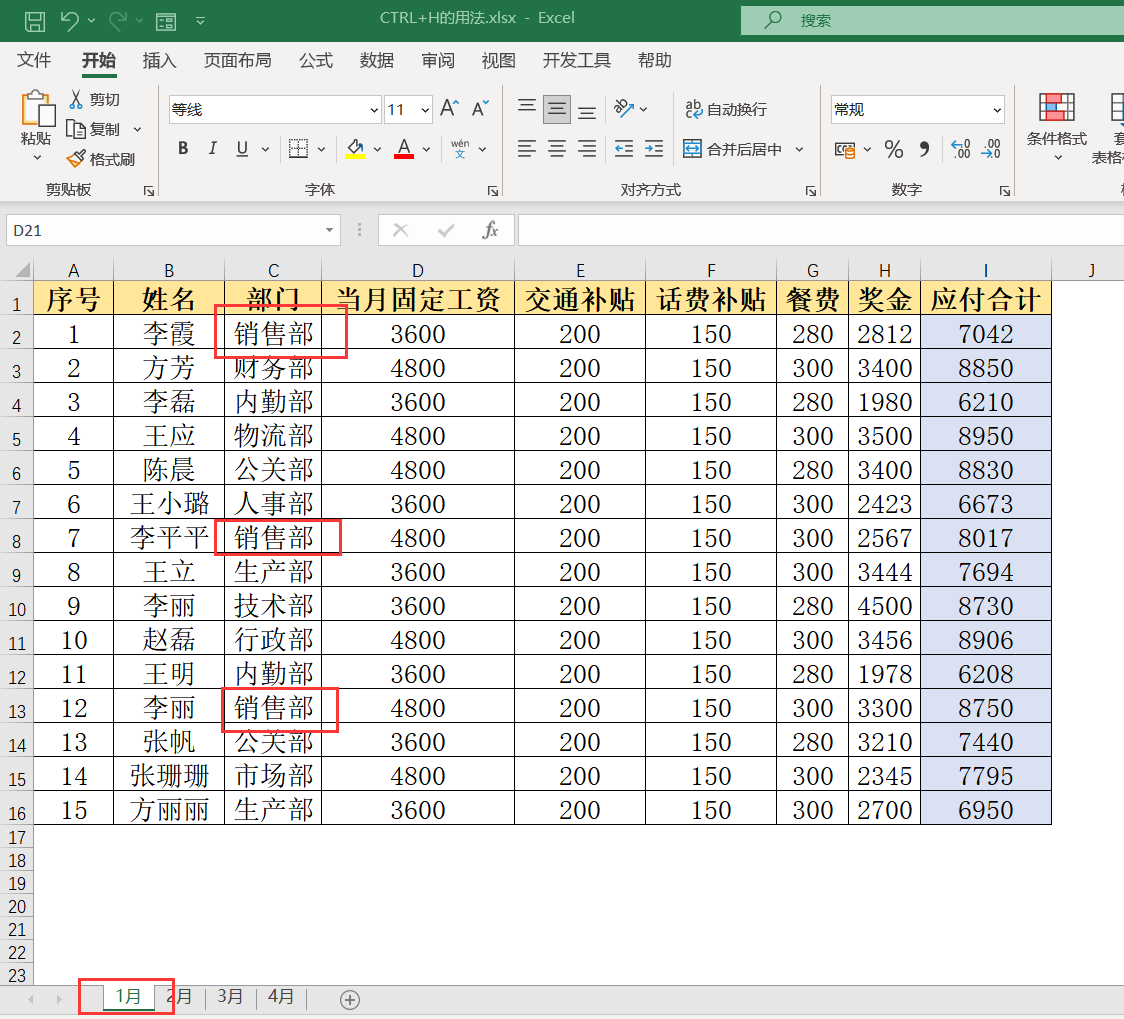Expand the Name Box dropdown arrow
This screenshot has width=1124, height=1019.
click(x=329, y=230)
